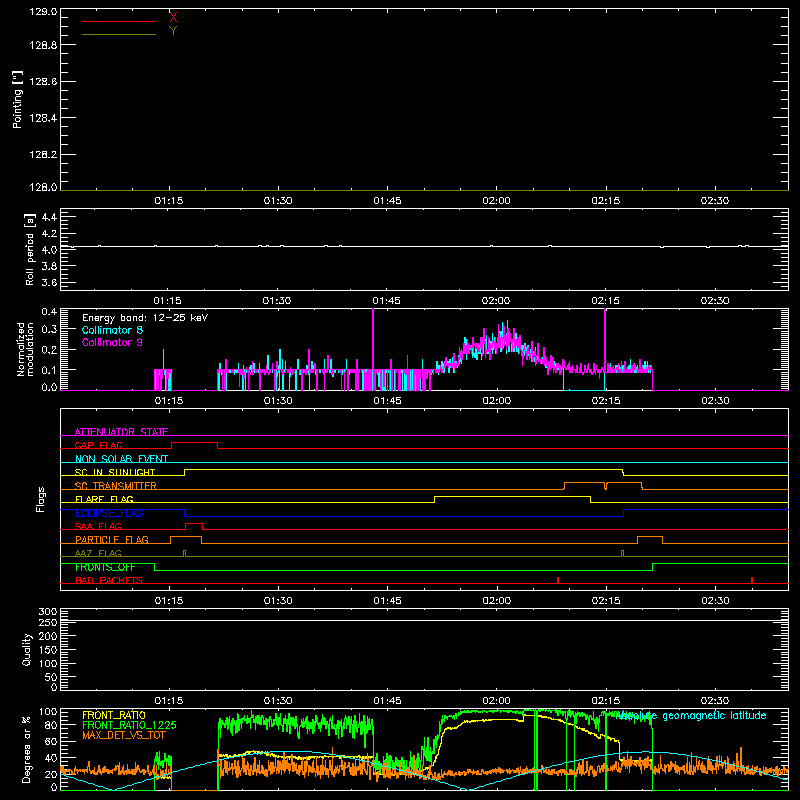Screen dimensions: 800x800
Task: Select the FRONTS_OFF flag label
Action: (105, 567)
